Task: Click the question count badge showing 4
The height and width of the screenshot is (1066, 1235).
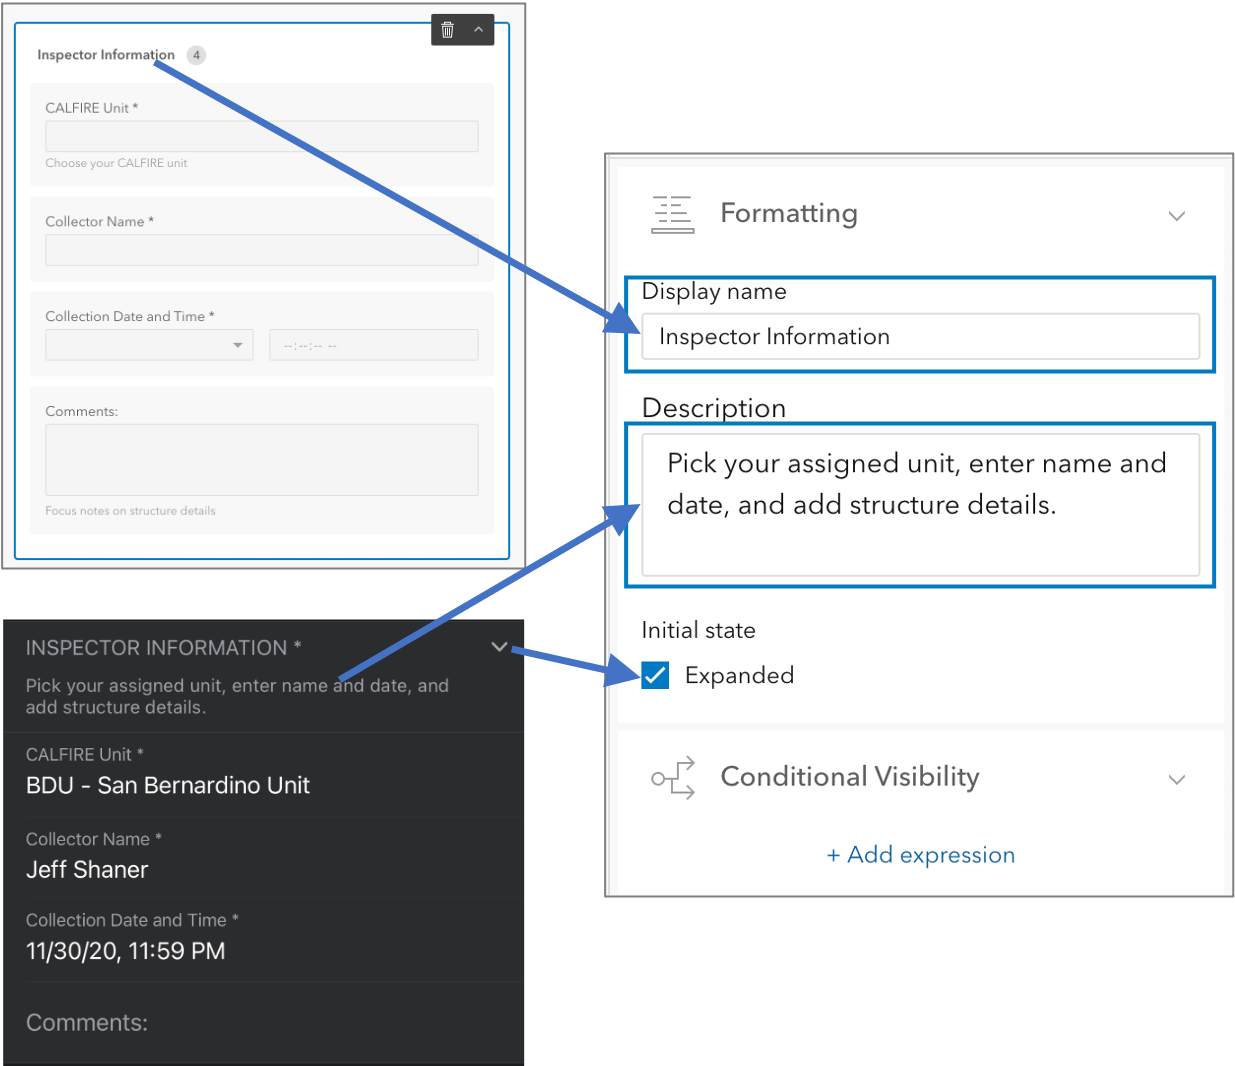Action: click(196, 55)
